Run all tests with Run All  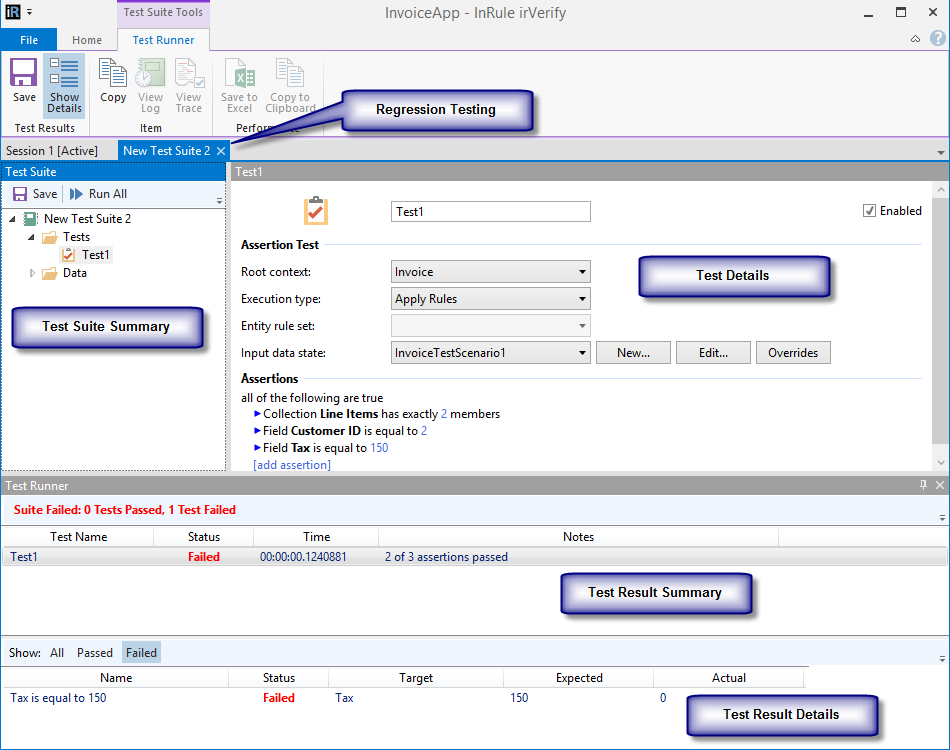point(98,194)
